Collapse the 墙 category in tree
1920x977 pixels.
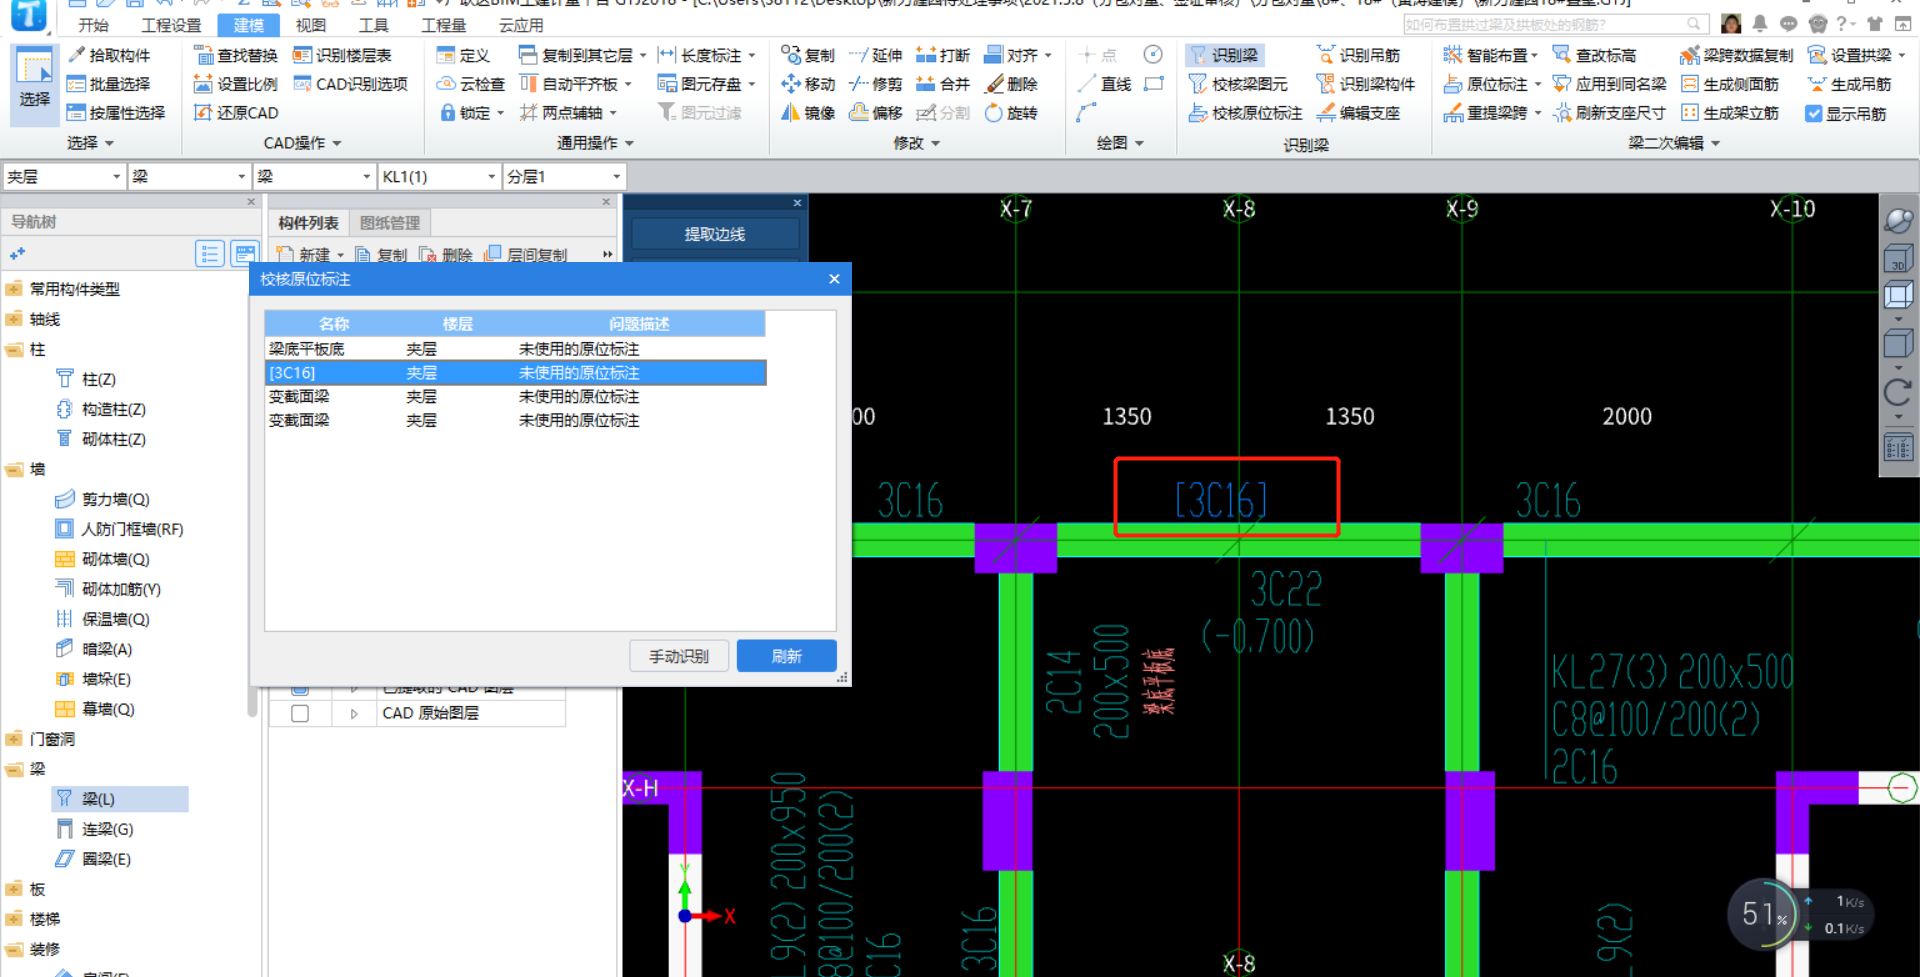pyautogui.click(x=14, y=469)
